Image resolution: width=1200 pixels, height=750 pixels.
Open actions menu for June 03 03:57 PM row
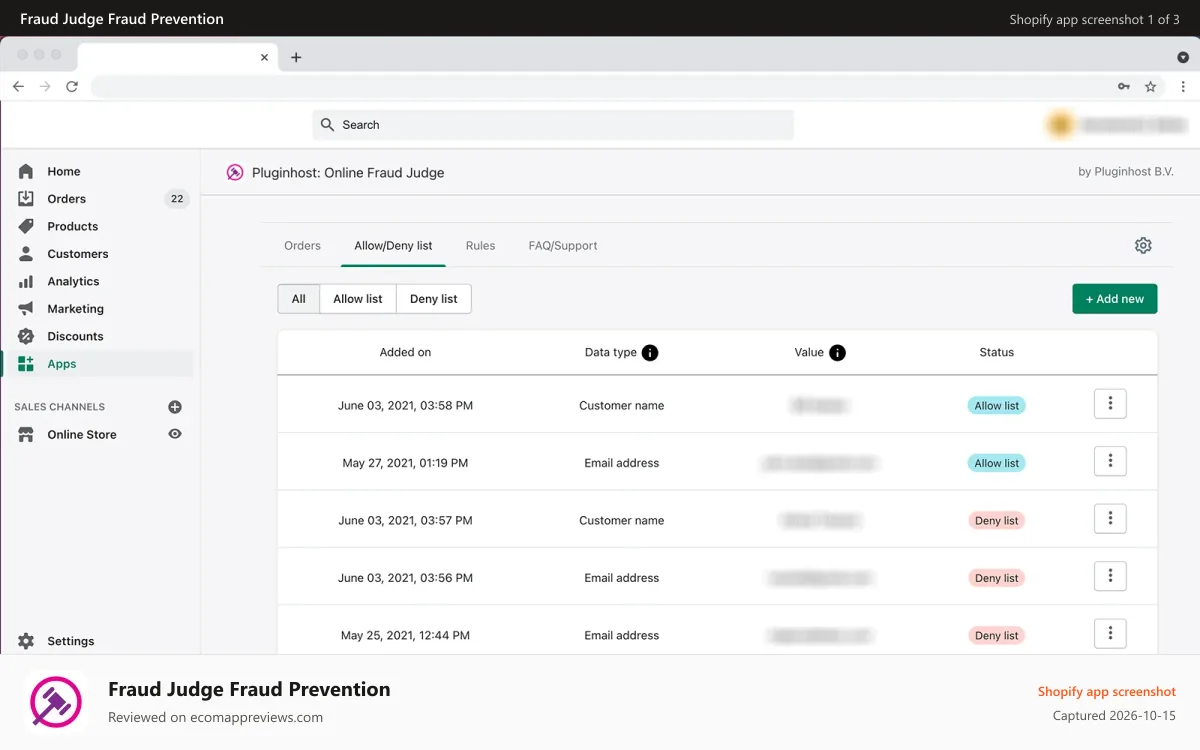click(1110, 519)
